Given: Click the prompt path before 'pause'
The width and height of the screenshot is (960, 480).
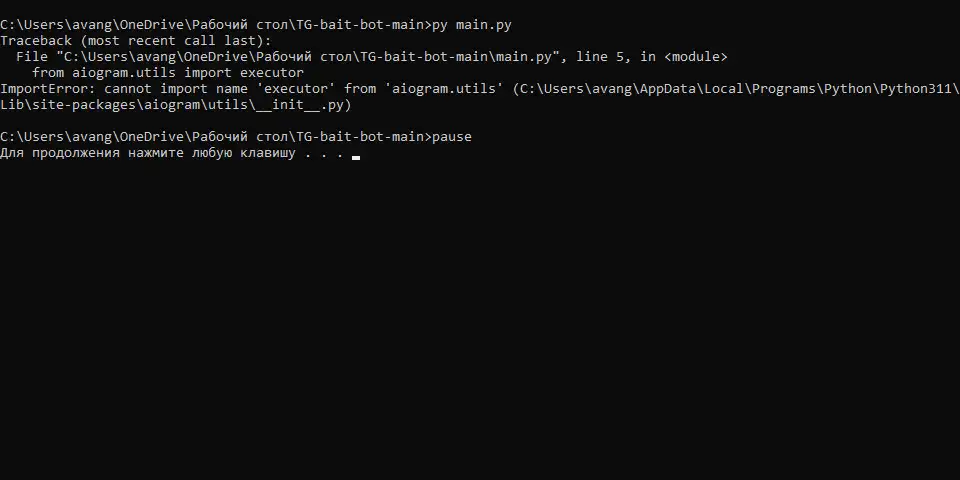Looking at the screenshot, I should click(216, 137).
